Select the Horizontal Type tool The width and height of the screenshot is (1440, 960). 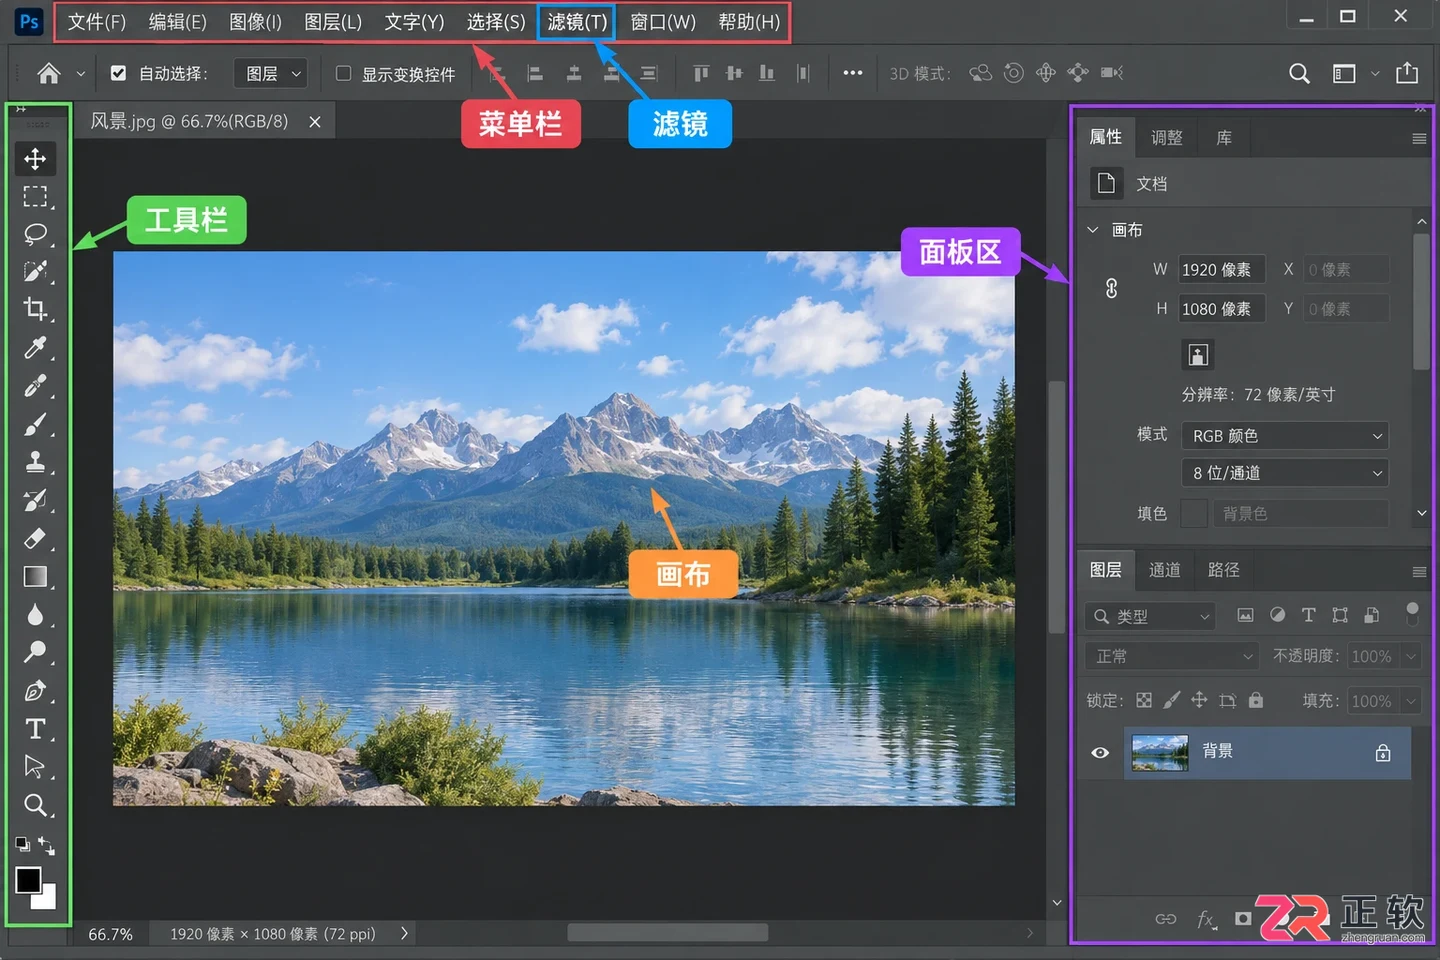pyautogui.click(x=35, y=728)
